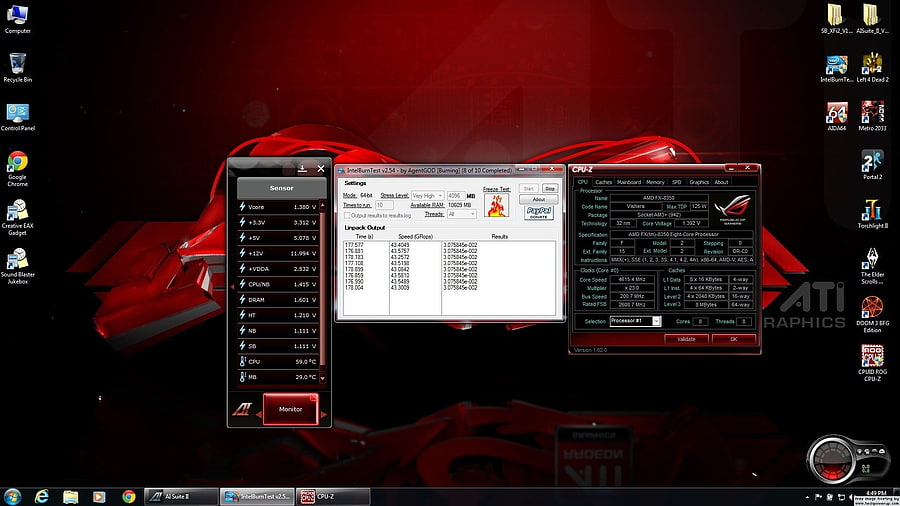This screenshot has width=900, height=506.
Task: Click the stress memory size MB field
Action: [456, 196]
